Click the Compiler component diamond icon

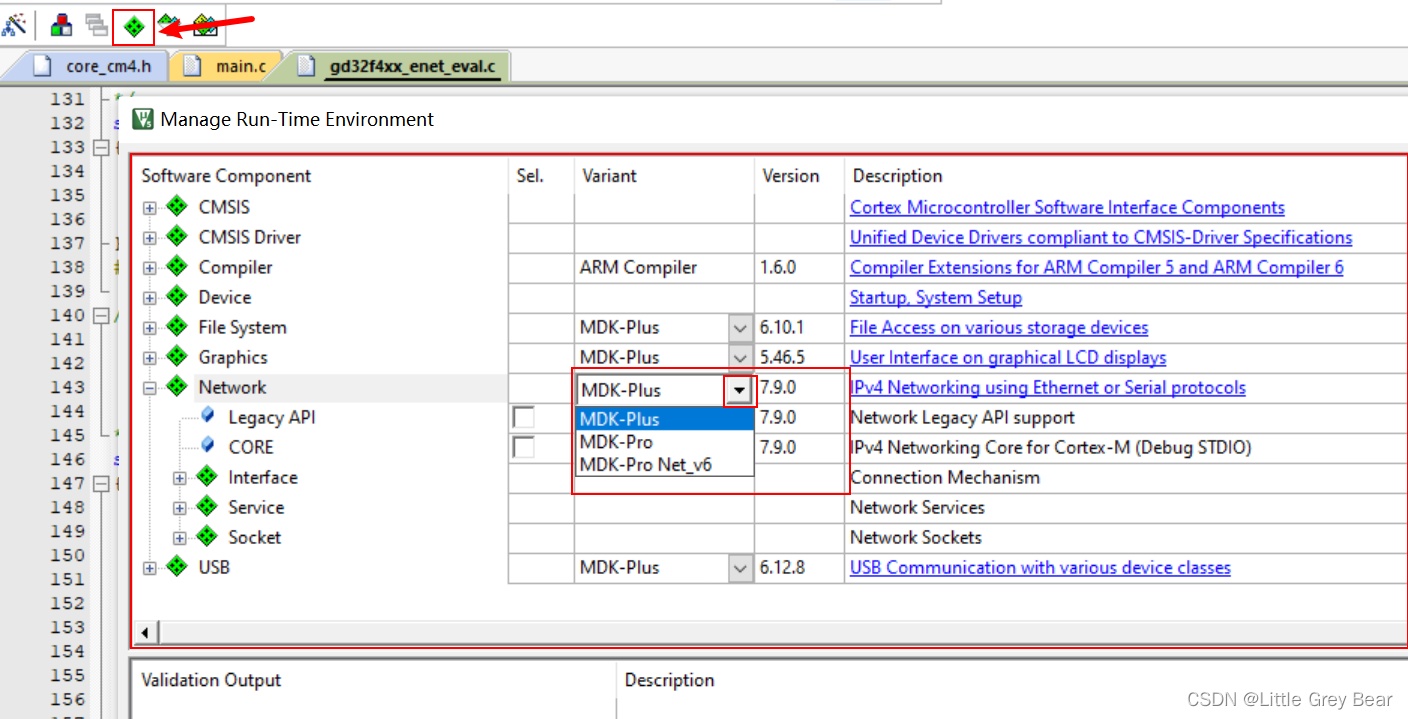click(177, 267)
